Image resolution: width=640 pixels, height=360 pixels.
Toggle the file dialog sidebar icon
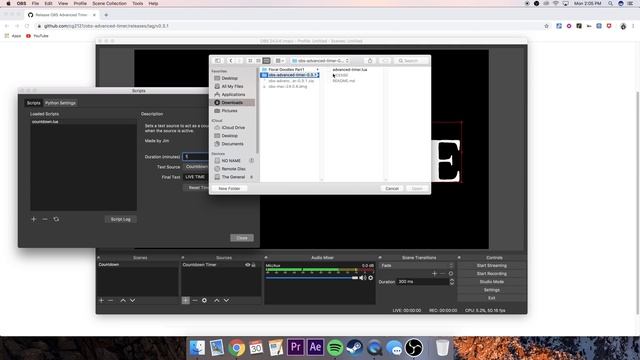pyautogui.click(x=218, y=61)
